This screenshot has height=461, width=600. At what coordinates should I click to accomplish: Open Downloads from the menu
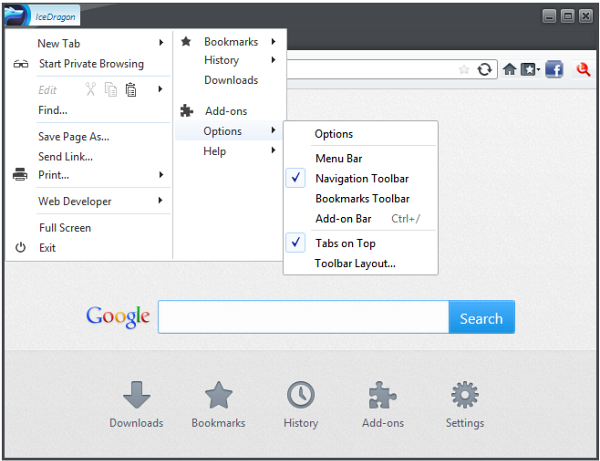(230, 80)
